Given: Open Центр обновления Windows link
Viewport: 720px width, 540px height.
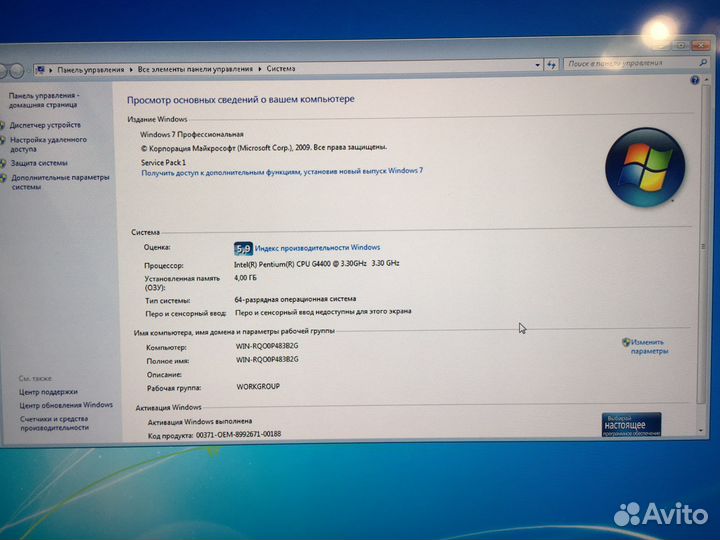Looking at the screenshot, I should click(66, 405).
